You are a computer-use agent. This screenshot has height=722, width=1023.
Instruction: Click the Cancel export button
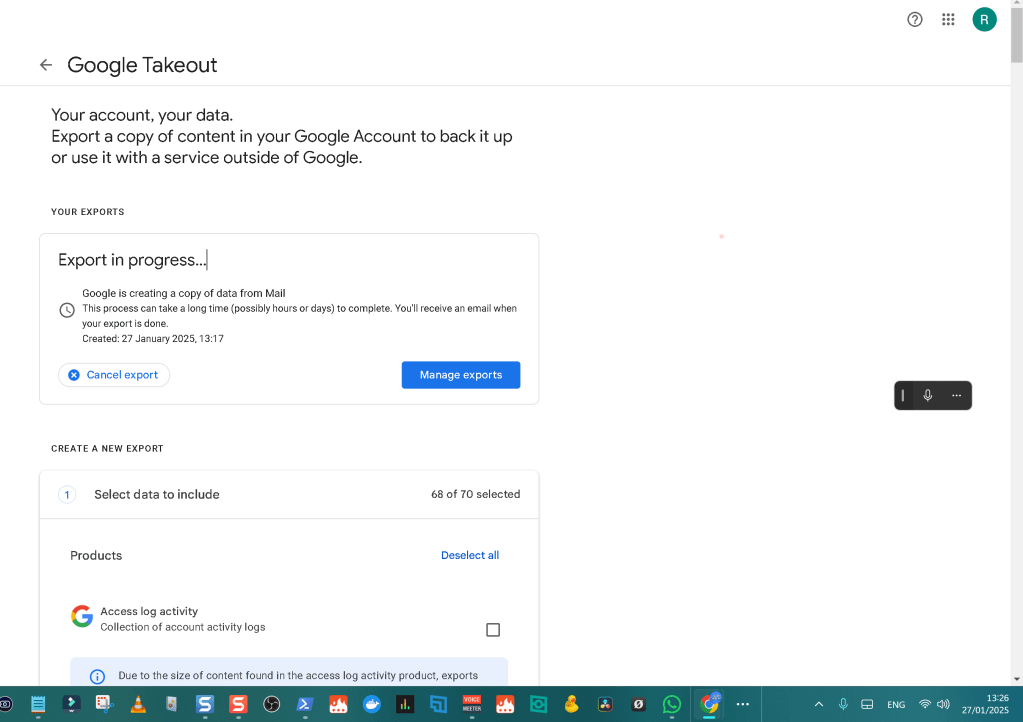click(114, 375)
